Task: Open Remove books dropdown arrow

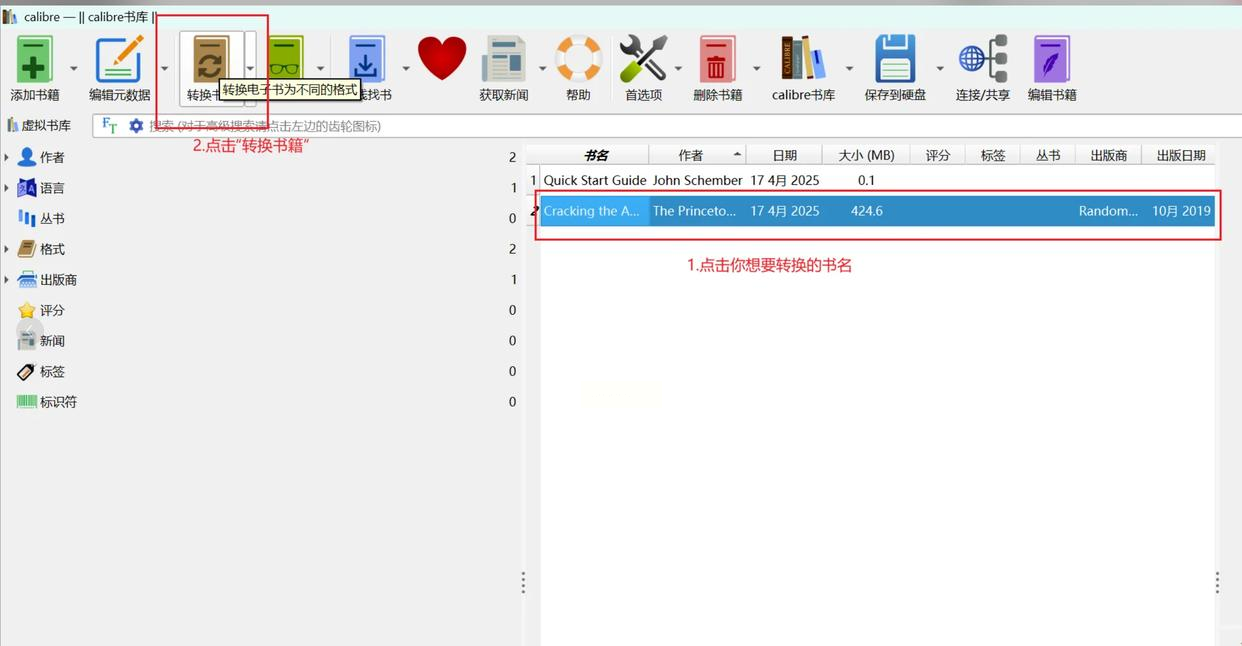Action: point(756,69)
